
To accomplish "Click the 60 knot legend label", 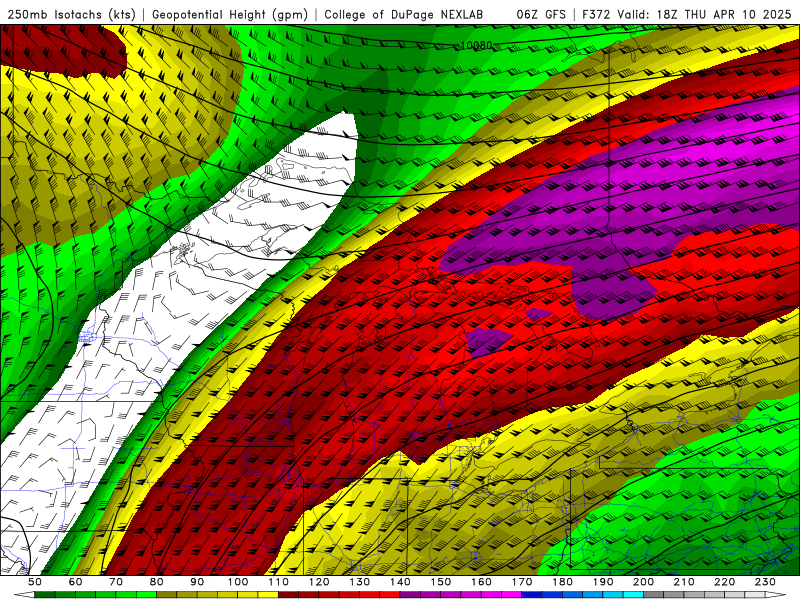I will [75, 582].
